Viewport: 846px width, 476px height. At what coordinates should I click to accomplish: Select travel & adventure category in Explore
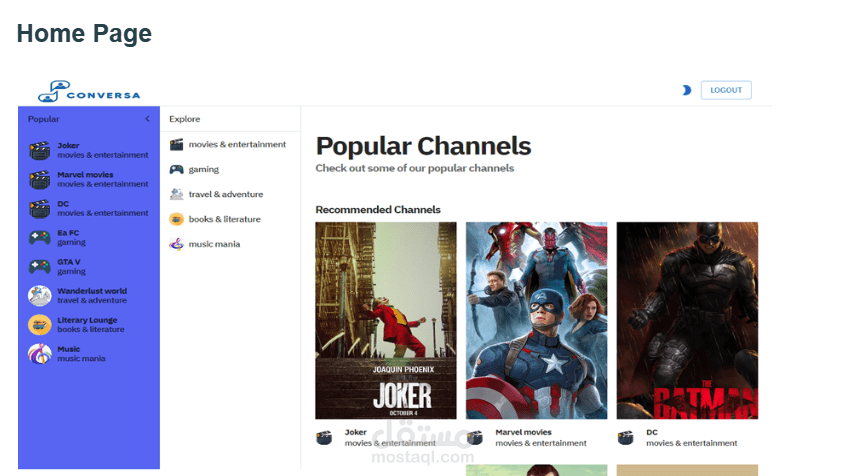click(x=226, y=194)
